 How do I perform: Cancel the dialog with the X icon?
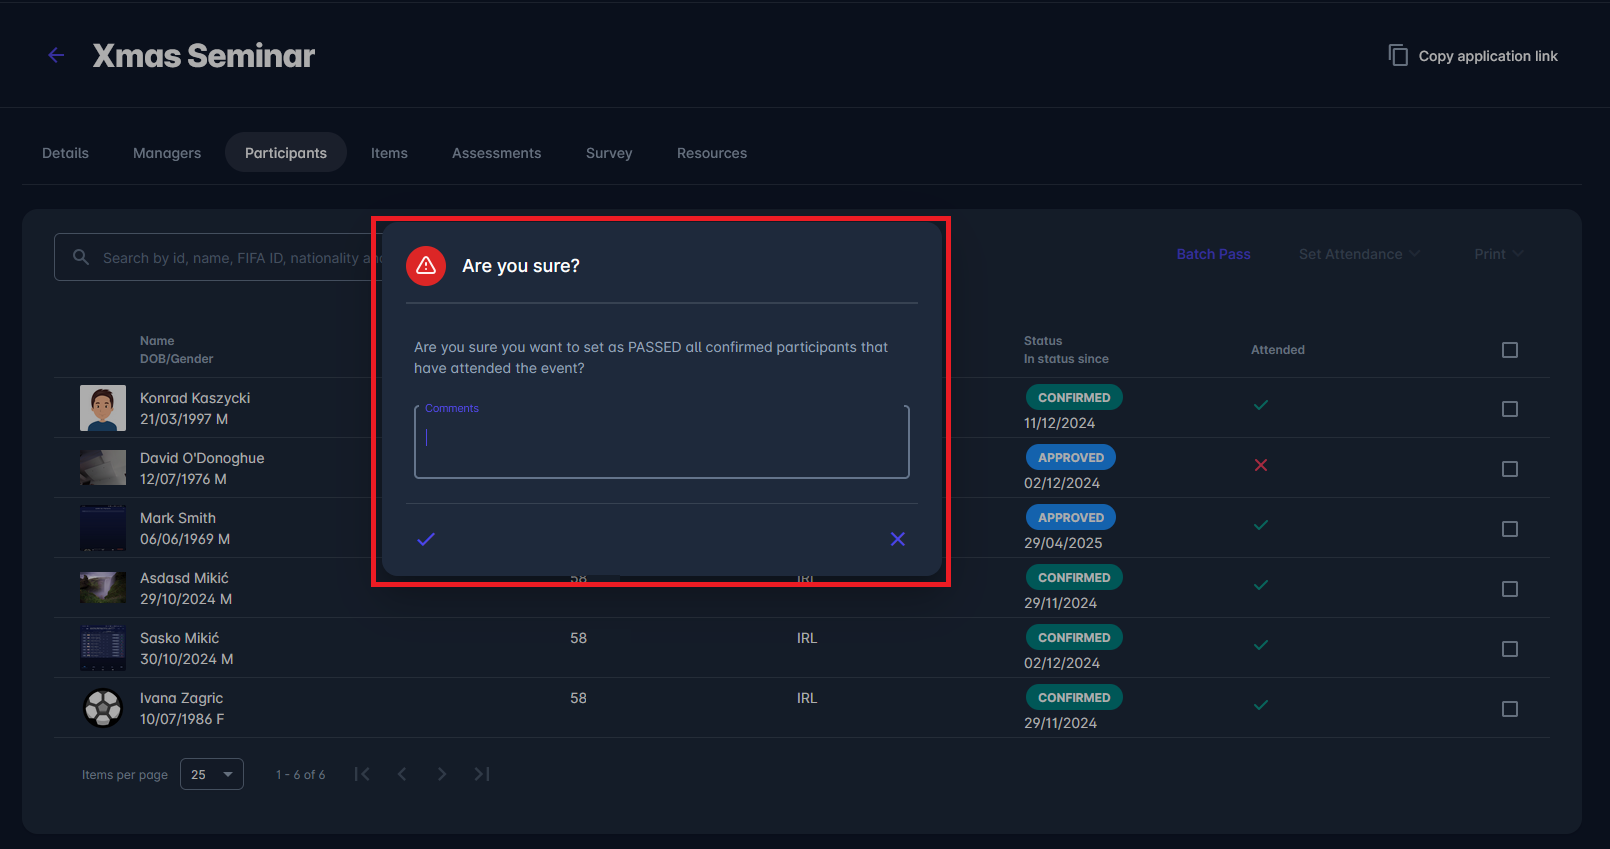coord(898,539)
